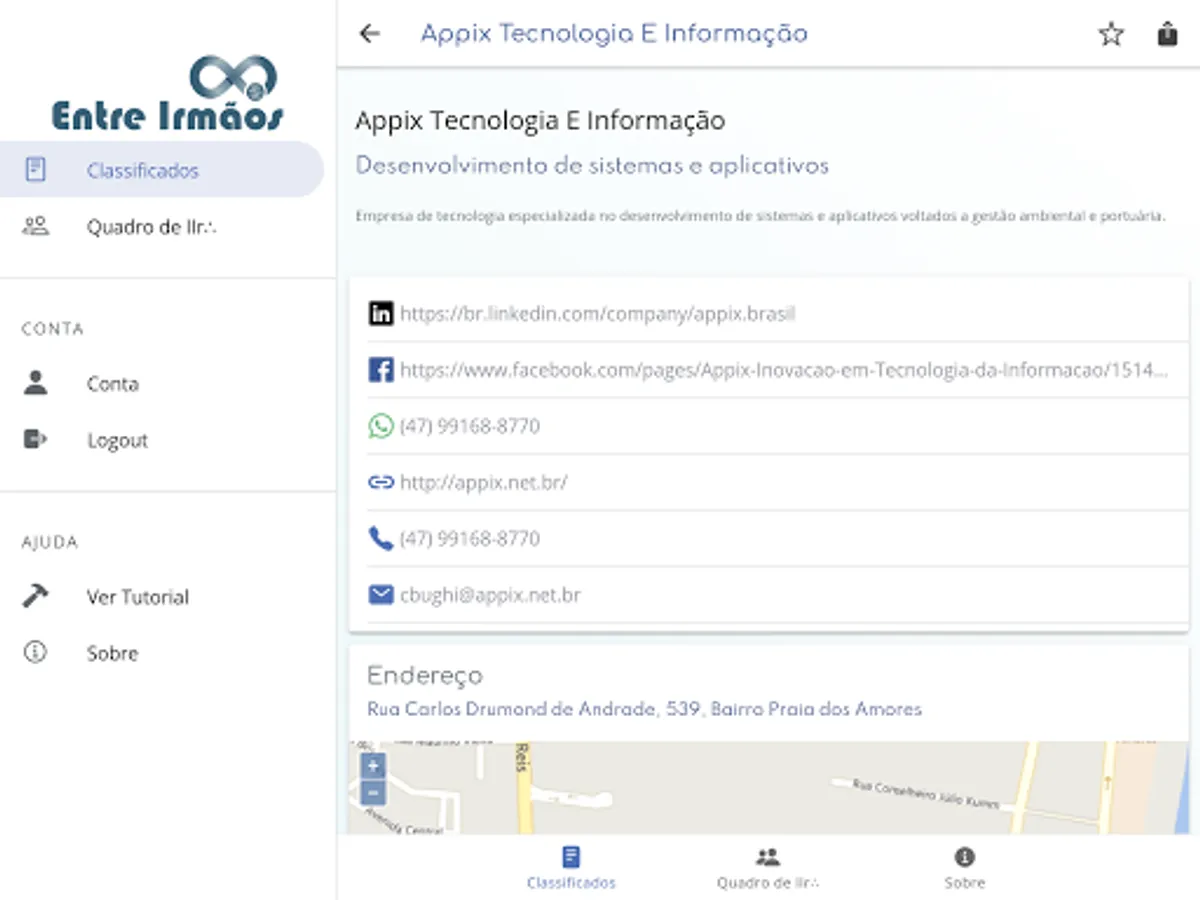
Task: Open Ver Tutorial menu item
Action: [x=162, y=597]
